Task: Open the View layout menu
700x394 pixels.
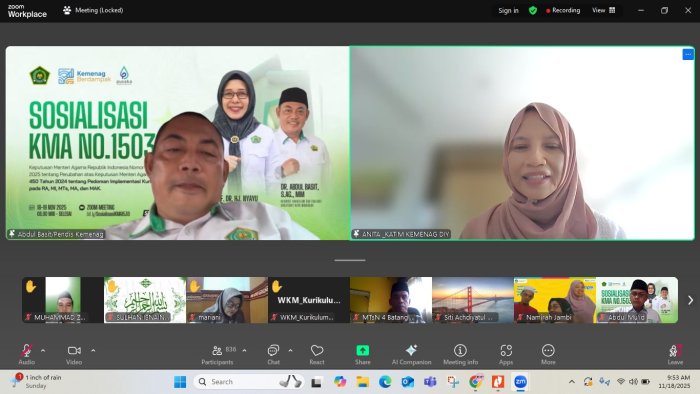Action: pyautogui.click(x=604, y=10)
